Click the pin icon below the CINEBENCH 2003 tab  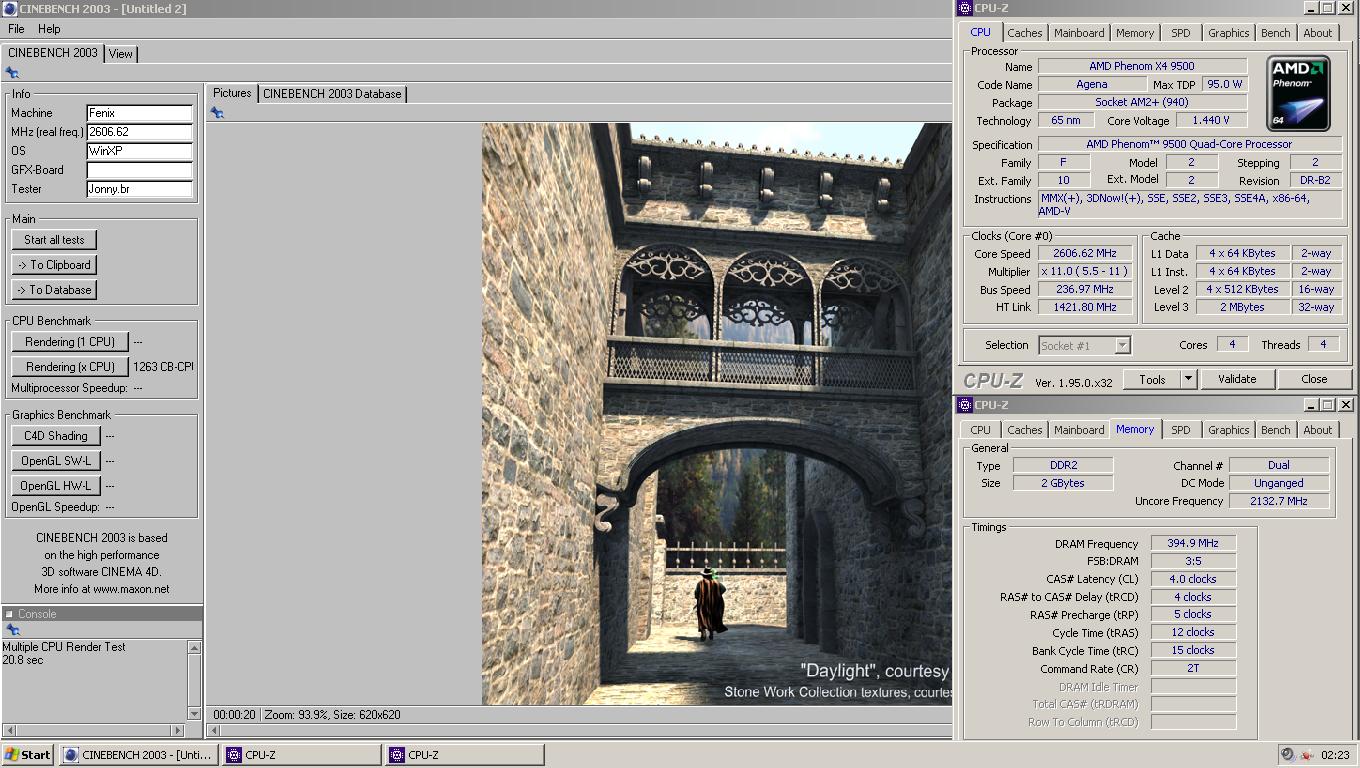(x=12, y=73)
